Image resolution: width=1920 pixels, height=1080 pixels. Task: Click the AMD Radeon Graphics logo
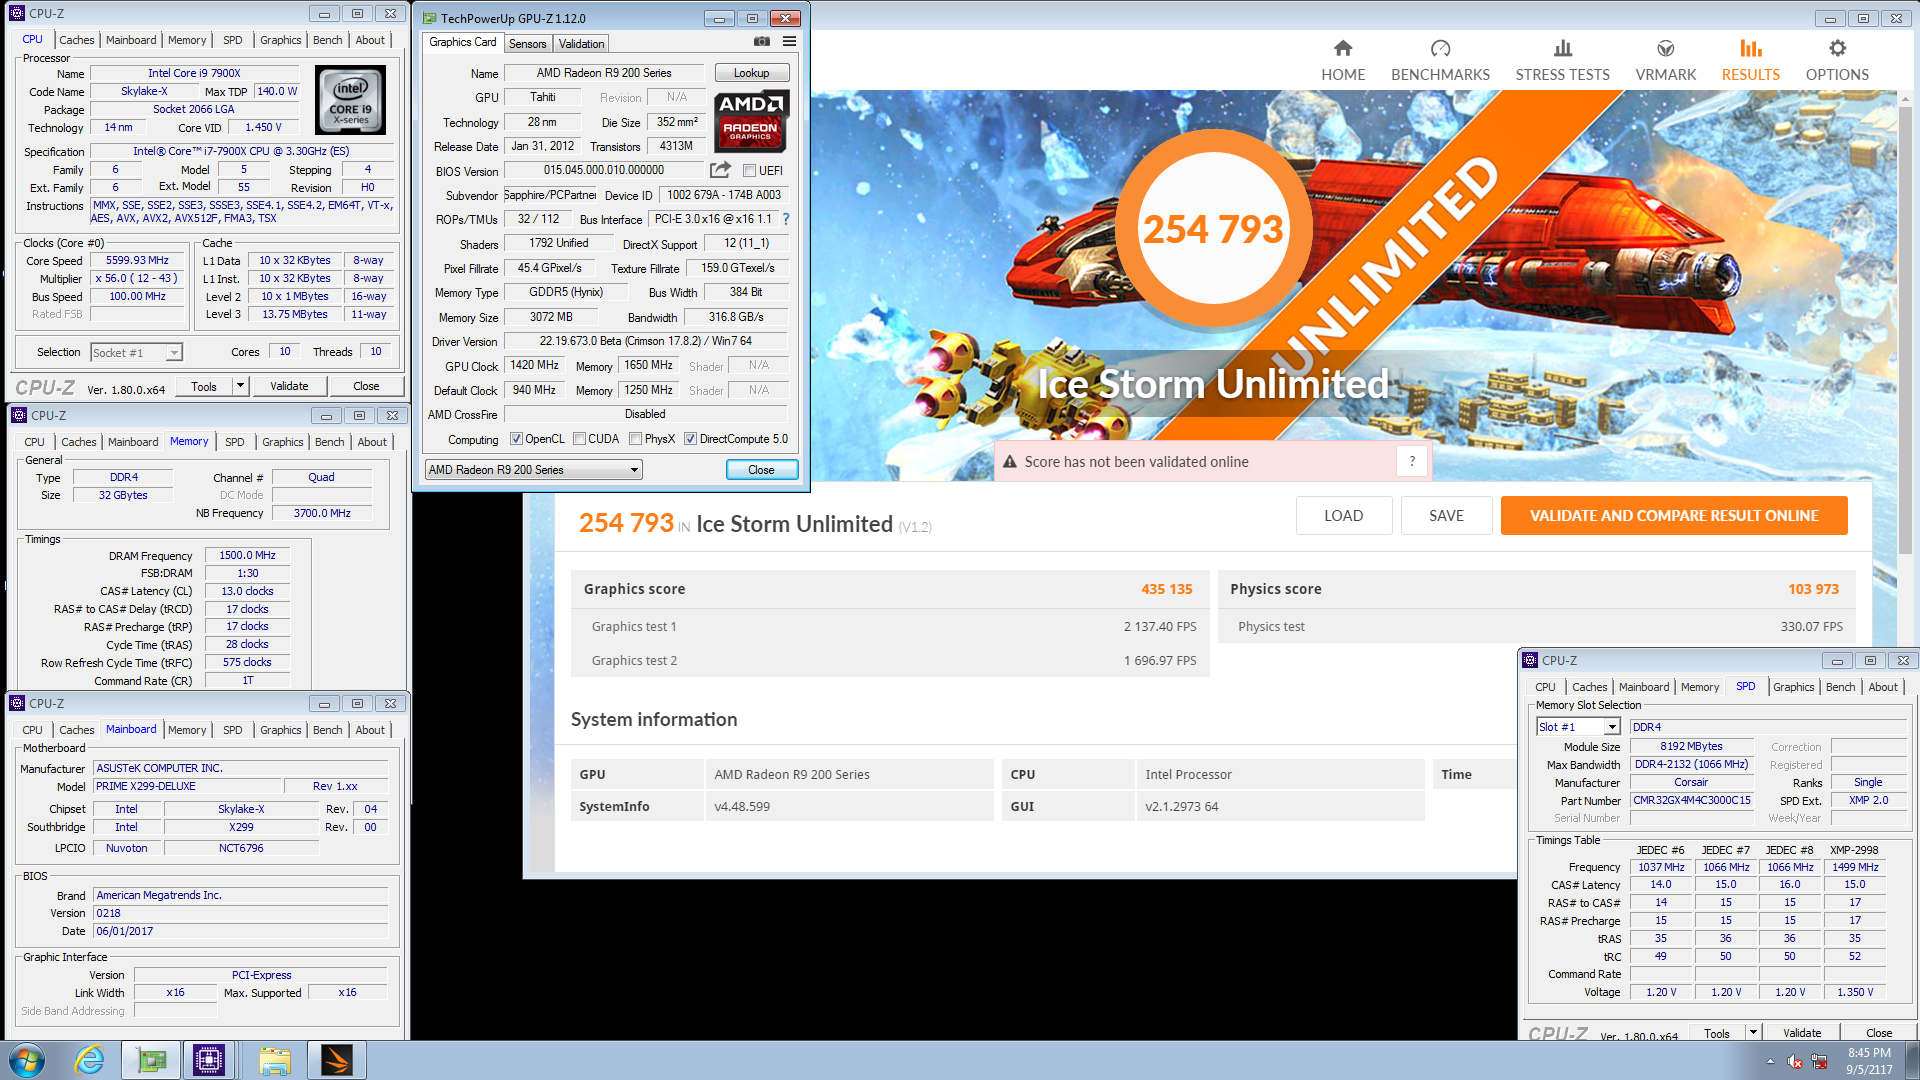751,121
